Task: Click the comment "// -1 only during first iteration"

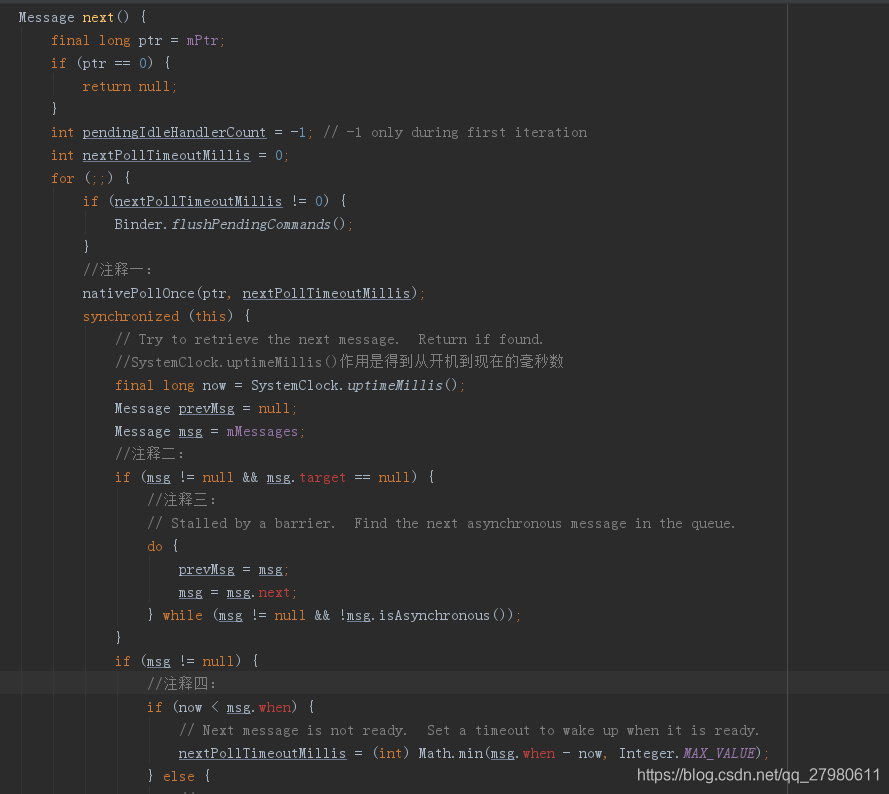Action: (455, 132)
